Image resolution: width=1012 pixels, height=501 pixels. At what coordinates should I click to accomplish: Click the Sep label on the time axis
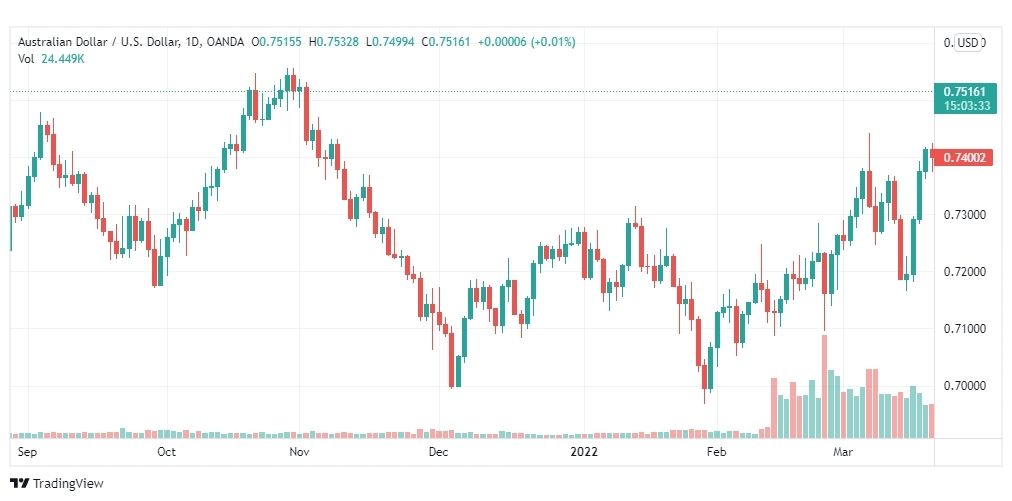click(x=27, y=452)
